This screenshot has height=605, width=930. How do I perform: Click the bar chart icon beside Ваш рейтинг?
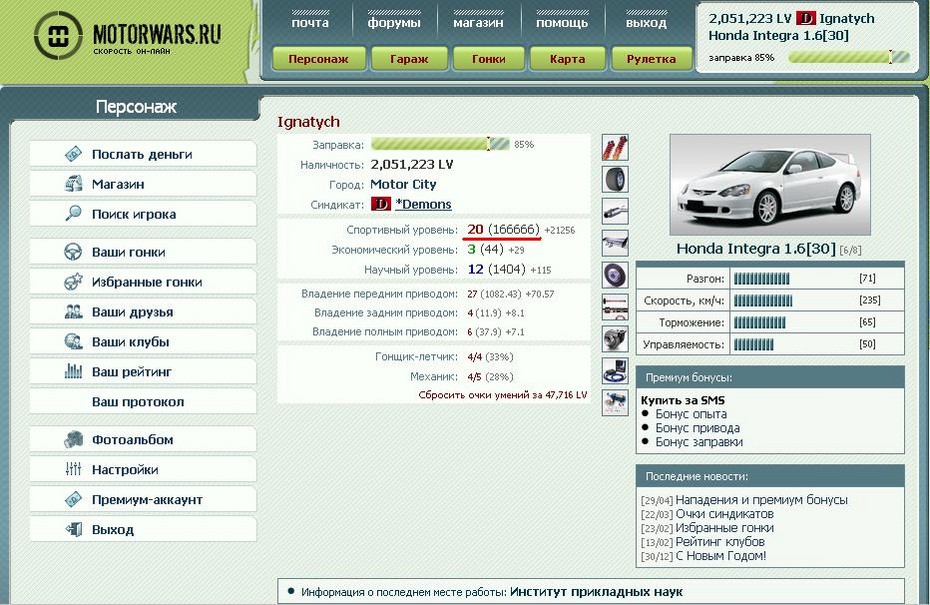point(73,372)
